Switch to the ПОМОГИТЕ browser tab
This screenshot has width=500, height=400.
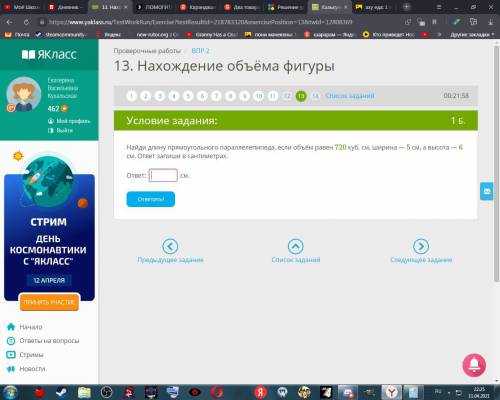[154, 7]
